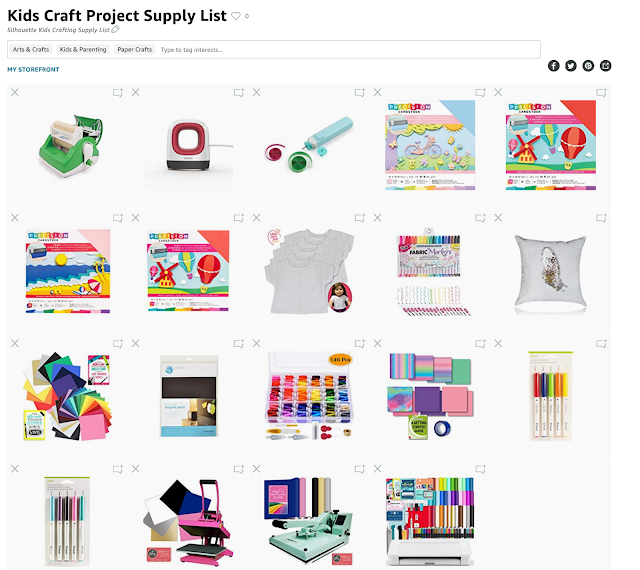Remove the embroidery floss organizer item
This screenshot has width=640, height=570.
click(x=256, y=343)
